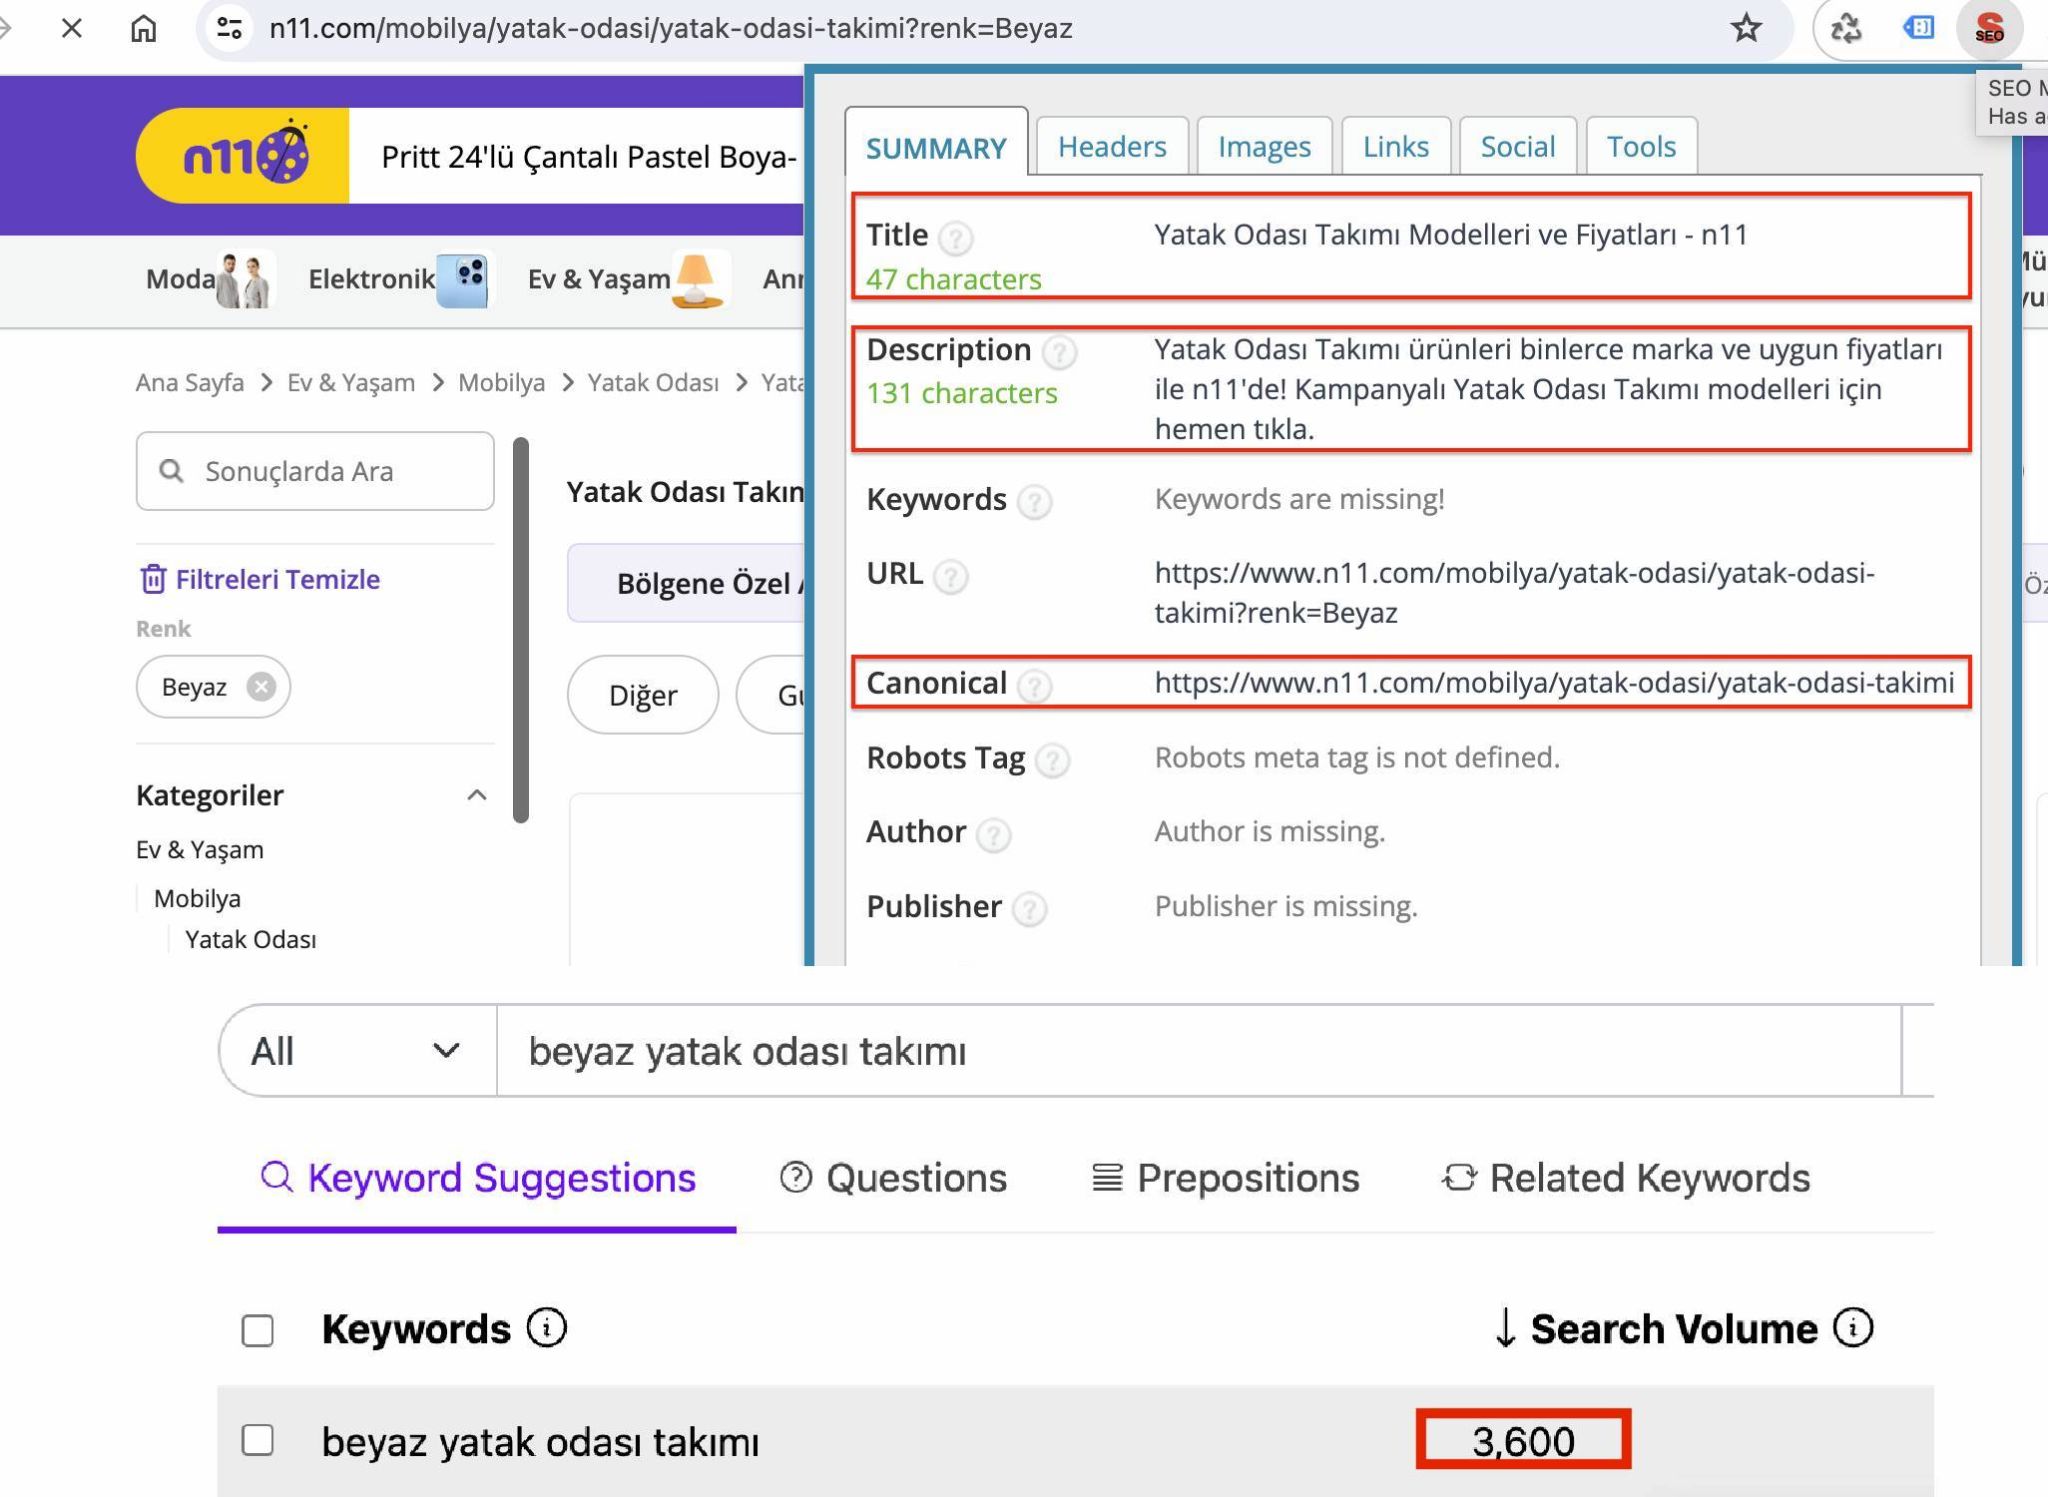Screen dimensions: 2048x1497
Task: Check the 'beyaz yatak odası takımı' row checkbox
Action: [x=258, y=1440]
